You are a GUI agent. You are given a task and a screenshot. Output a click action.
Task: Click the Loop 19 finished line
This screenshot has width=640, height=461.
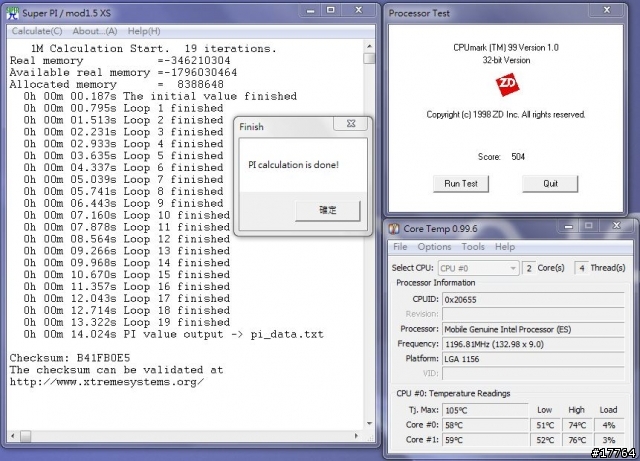click(127, 322)
